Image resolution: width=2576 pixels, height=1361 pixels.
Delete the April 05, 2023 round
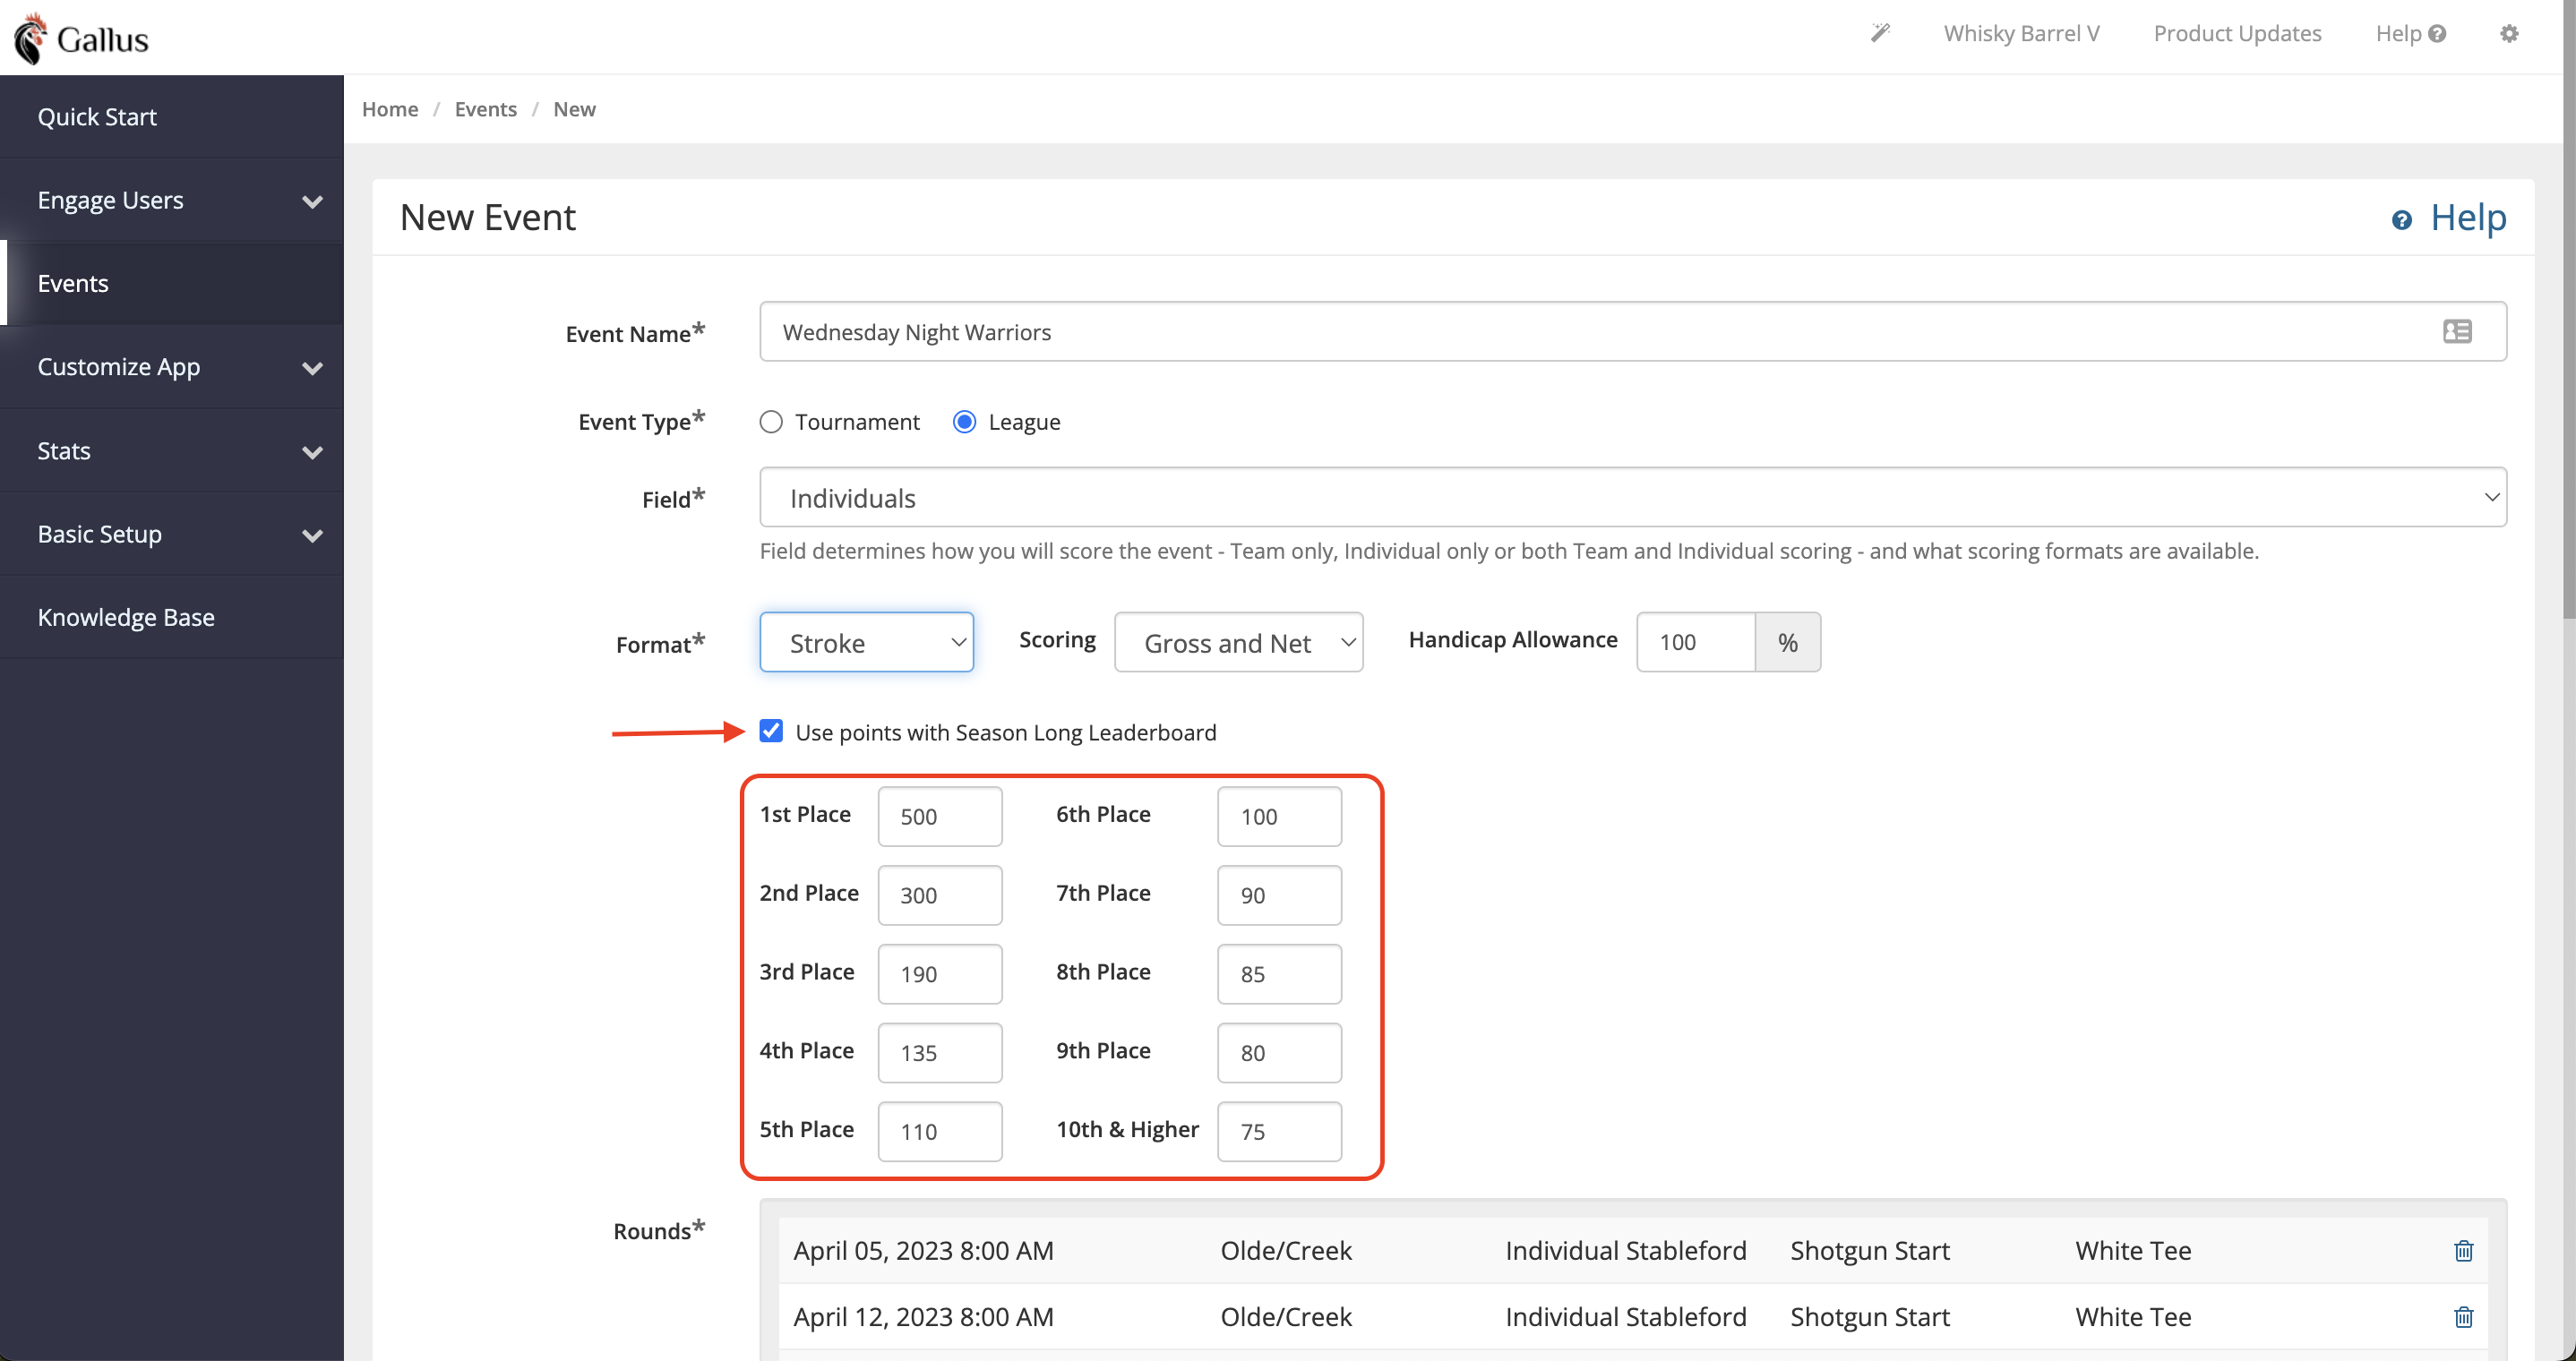click(x=2463, y=1250)
